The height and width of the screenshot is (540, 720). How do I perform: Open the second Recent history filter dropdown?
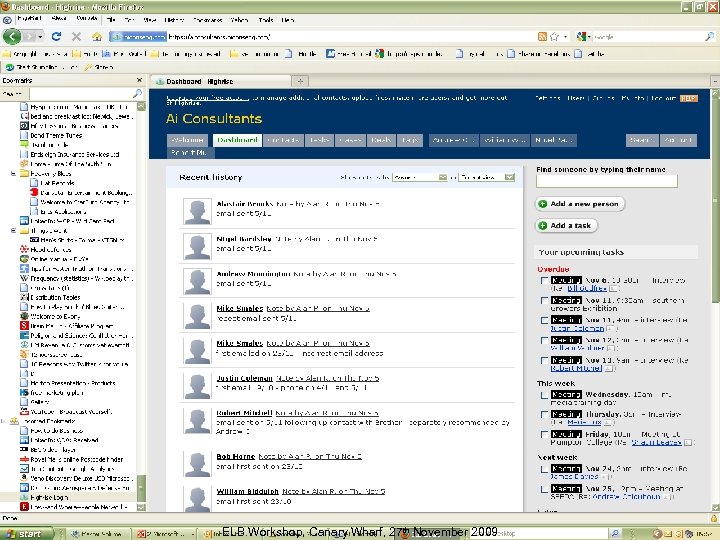coord(486,177)
